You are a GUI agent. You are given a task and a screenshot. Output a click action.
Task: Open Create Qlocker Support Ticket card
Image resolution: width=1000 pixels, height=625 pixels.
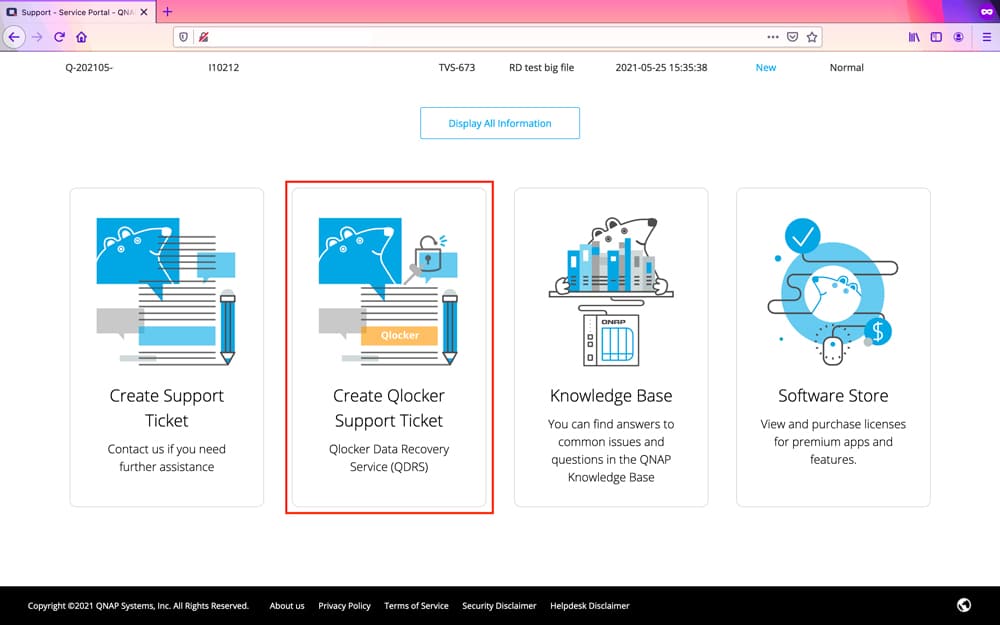(x=389, y=348)
